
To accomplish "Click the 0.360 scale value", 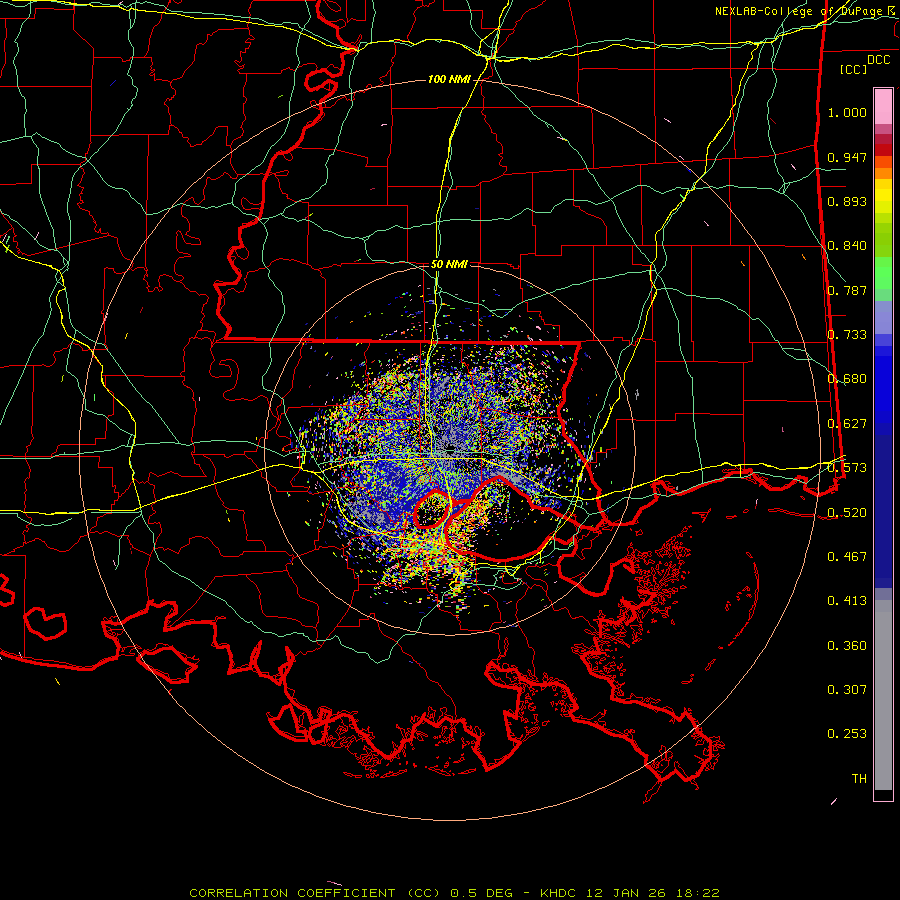I will click(847, 646).
